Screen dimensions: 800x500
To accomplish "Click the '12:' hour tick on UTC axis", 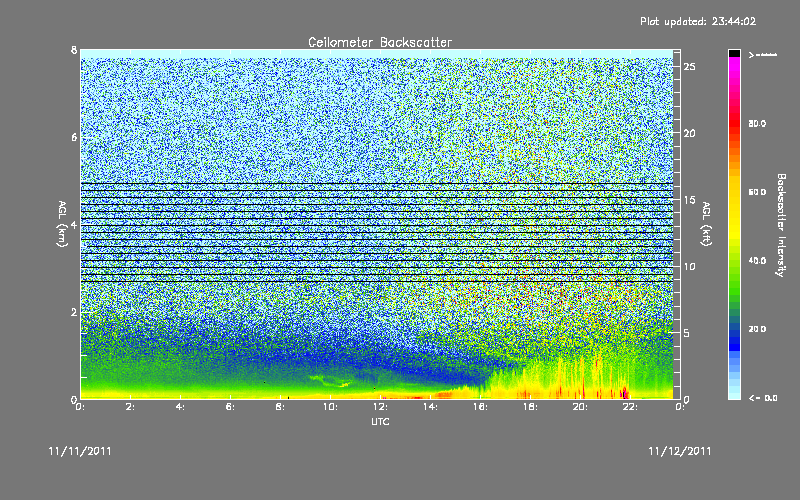I will (x=381, y=407).
